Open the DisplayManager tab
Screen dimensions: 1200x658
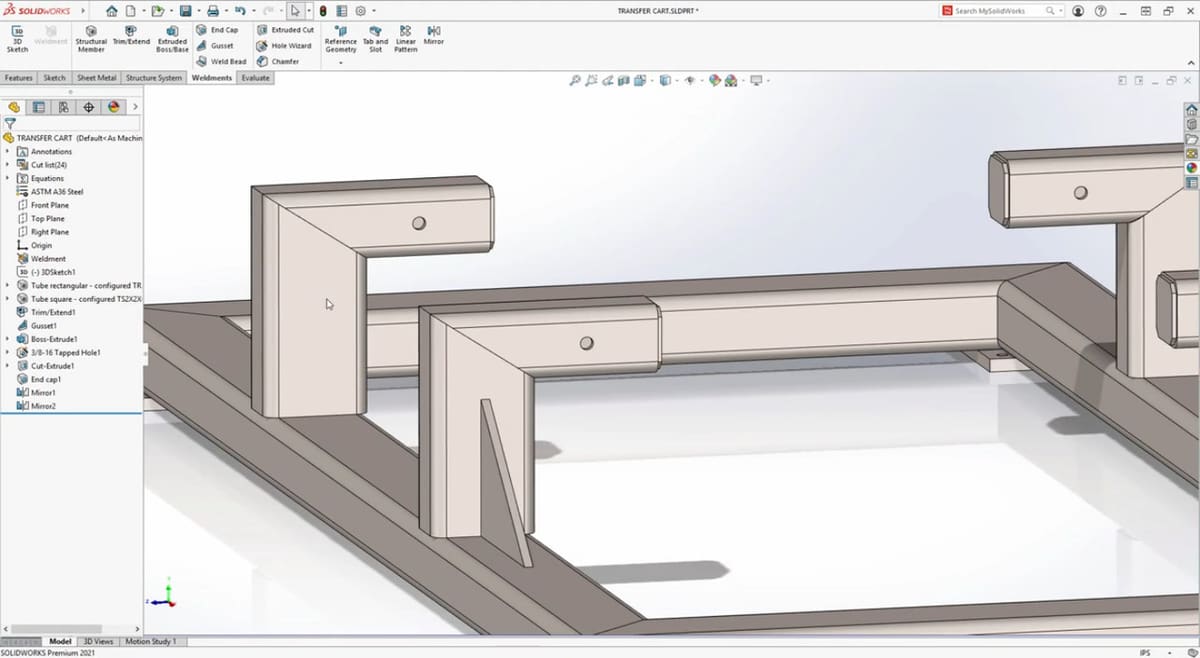[114, 107]
